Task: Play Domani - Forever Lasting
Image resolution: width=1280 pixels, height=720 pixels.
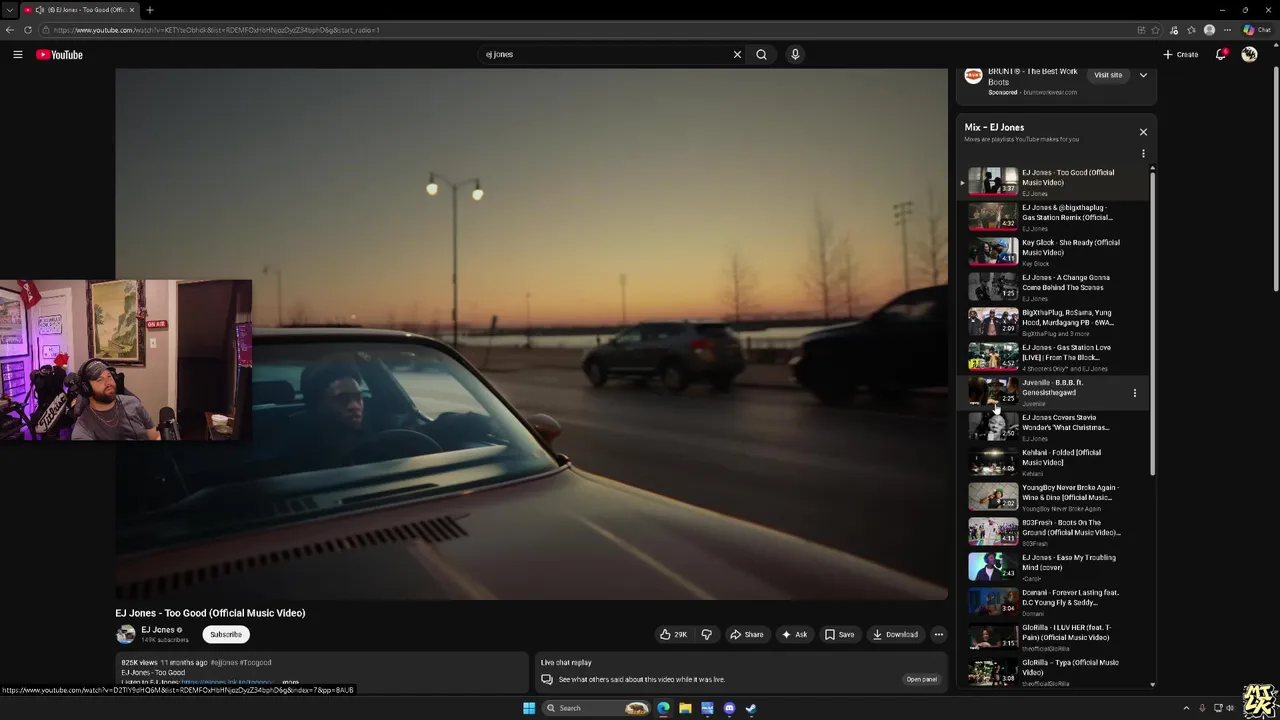Action: [1055, 602]
